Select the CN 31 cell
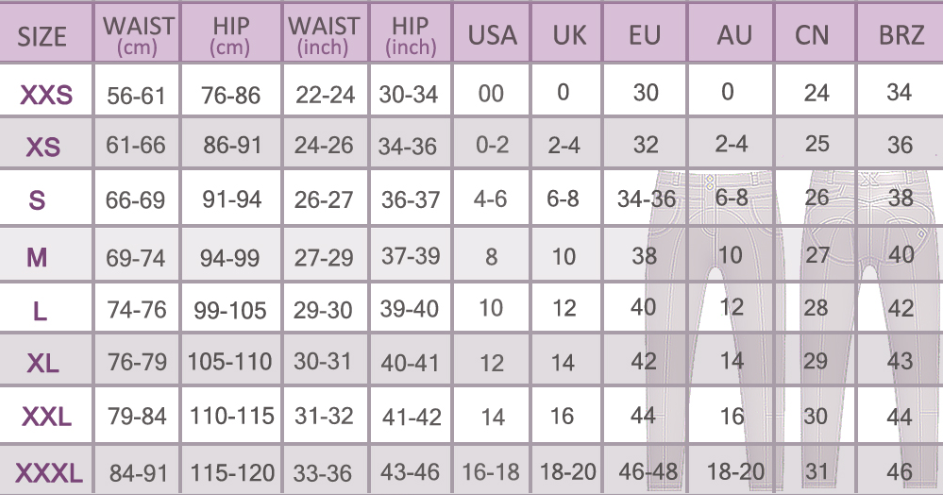Screen dimensions: 946x495 coord(817,471)
